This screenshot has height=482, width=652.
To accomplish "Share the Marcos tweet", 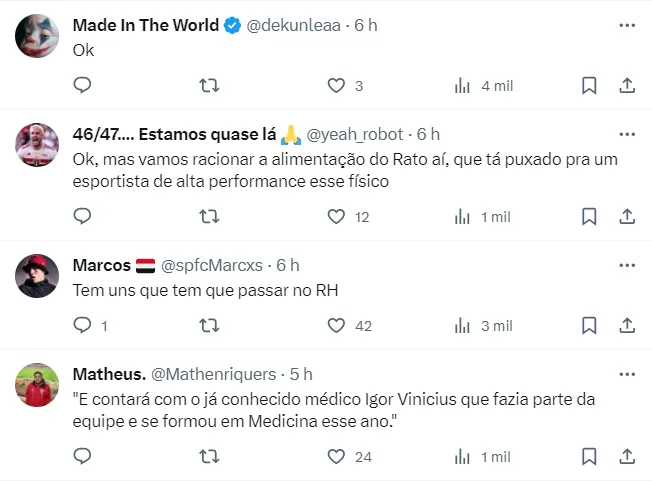I will click(627, 326).
